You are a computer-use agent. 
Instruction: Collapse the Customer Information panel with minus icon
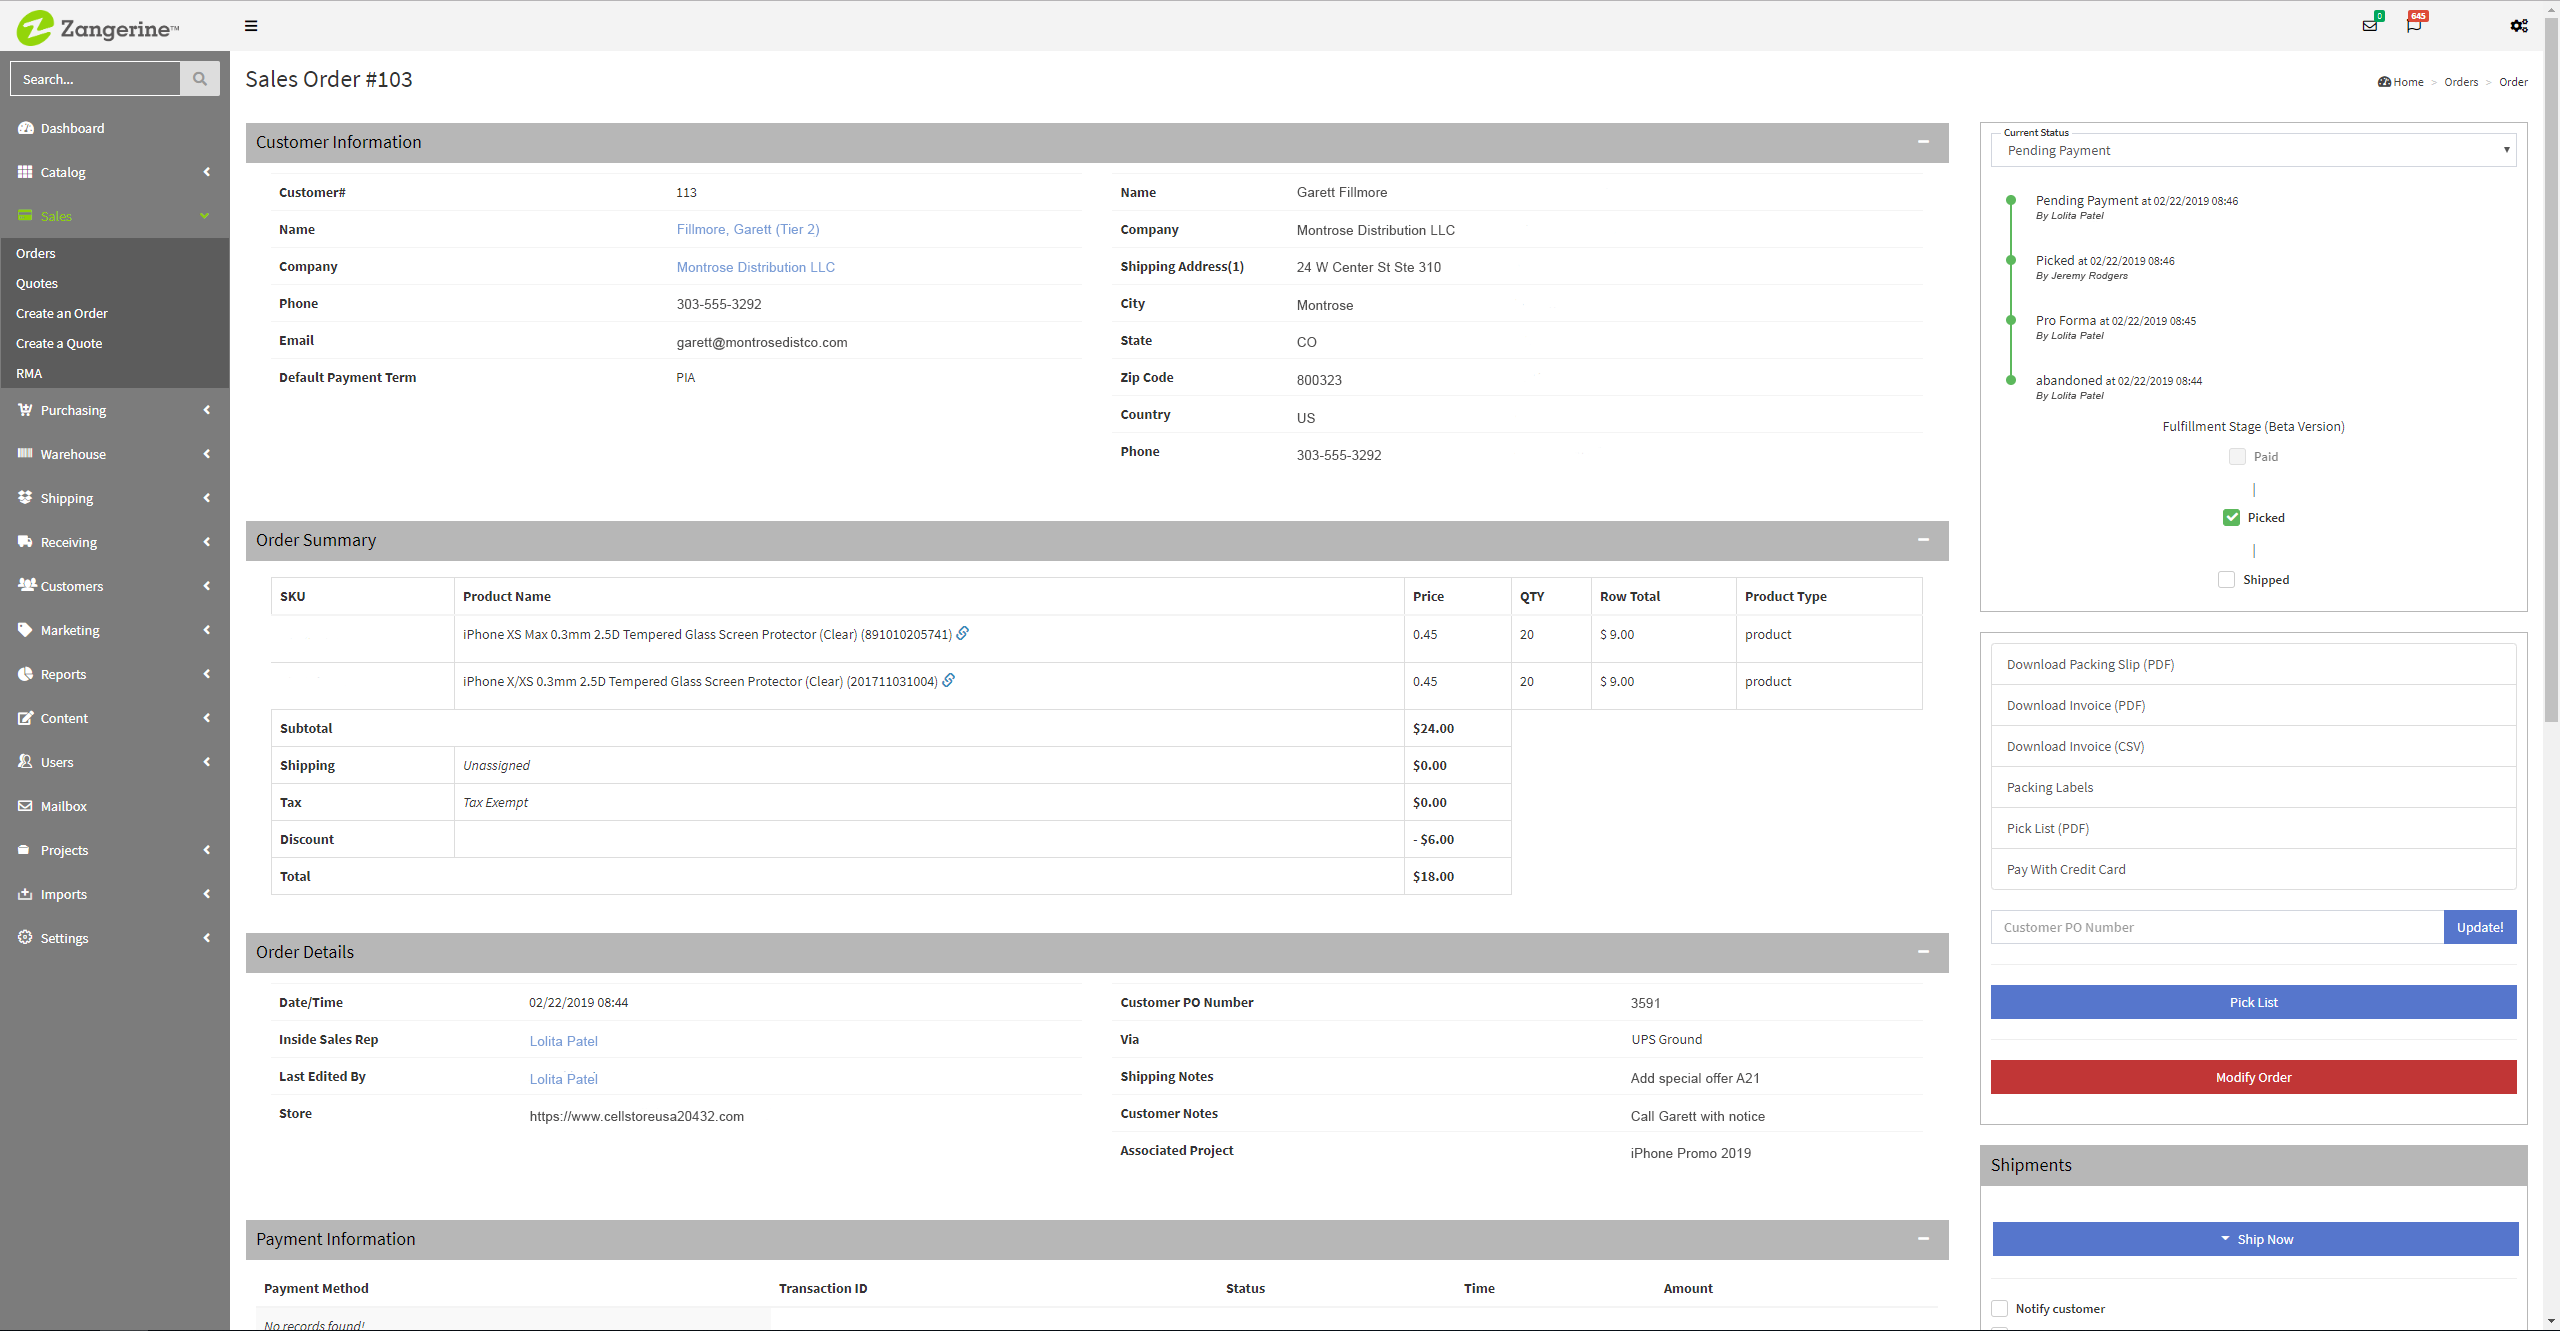coord(1923,142)
